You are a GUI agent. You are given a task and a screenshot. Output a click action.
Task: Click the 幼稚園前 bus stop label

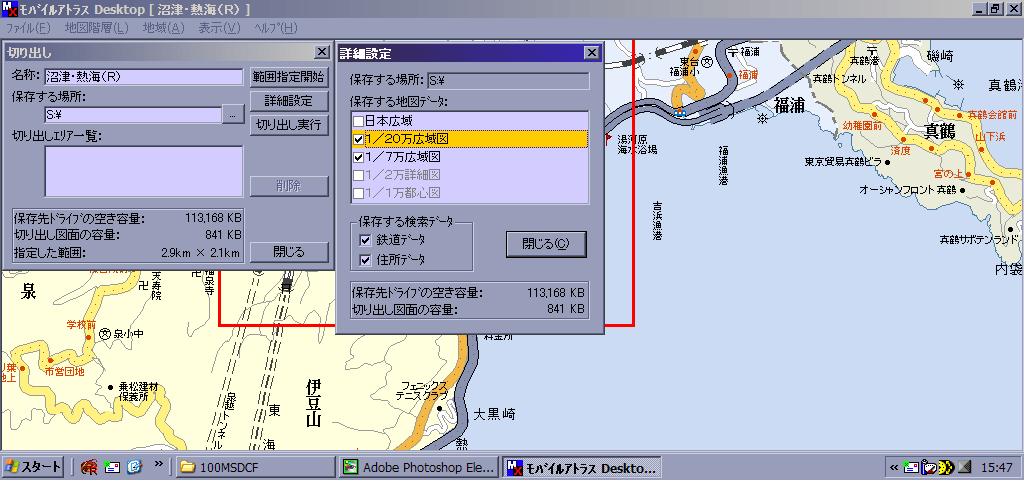(862, 125)
